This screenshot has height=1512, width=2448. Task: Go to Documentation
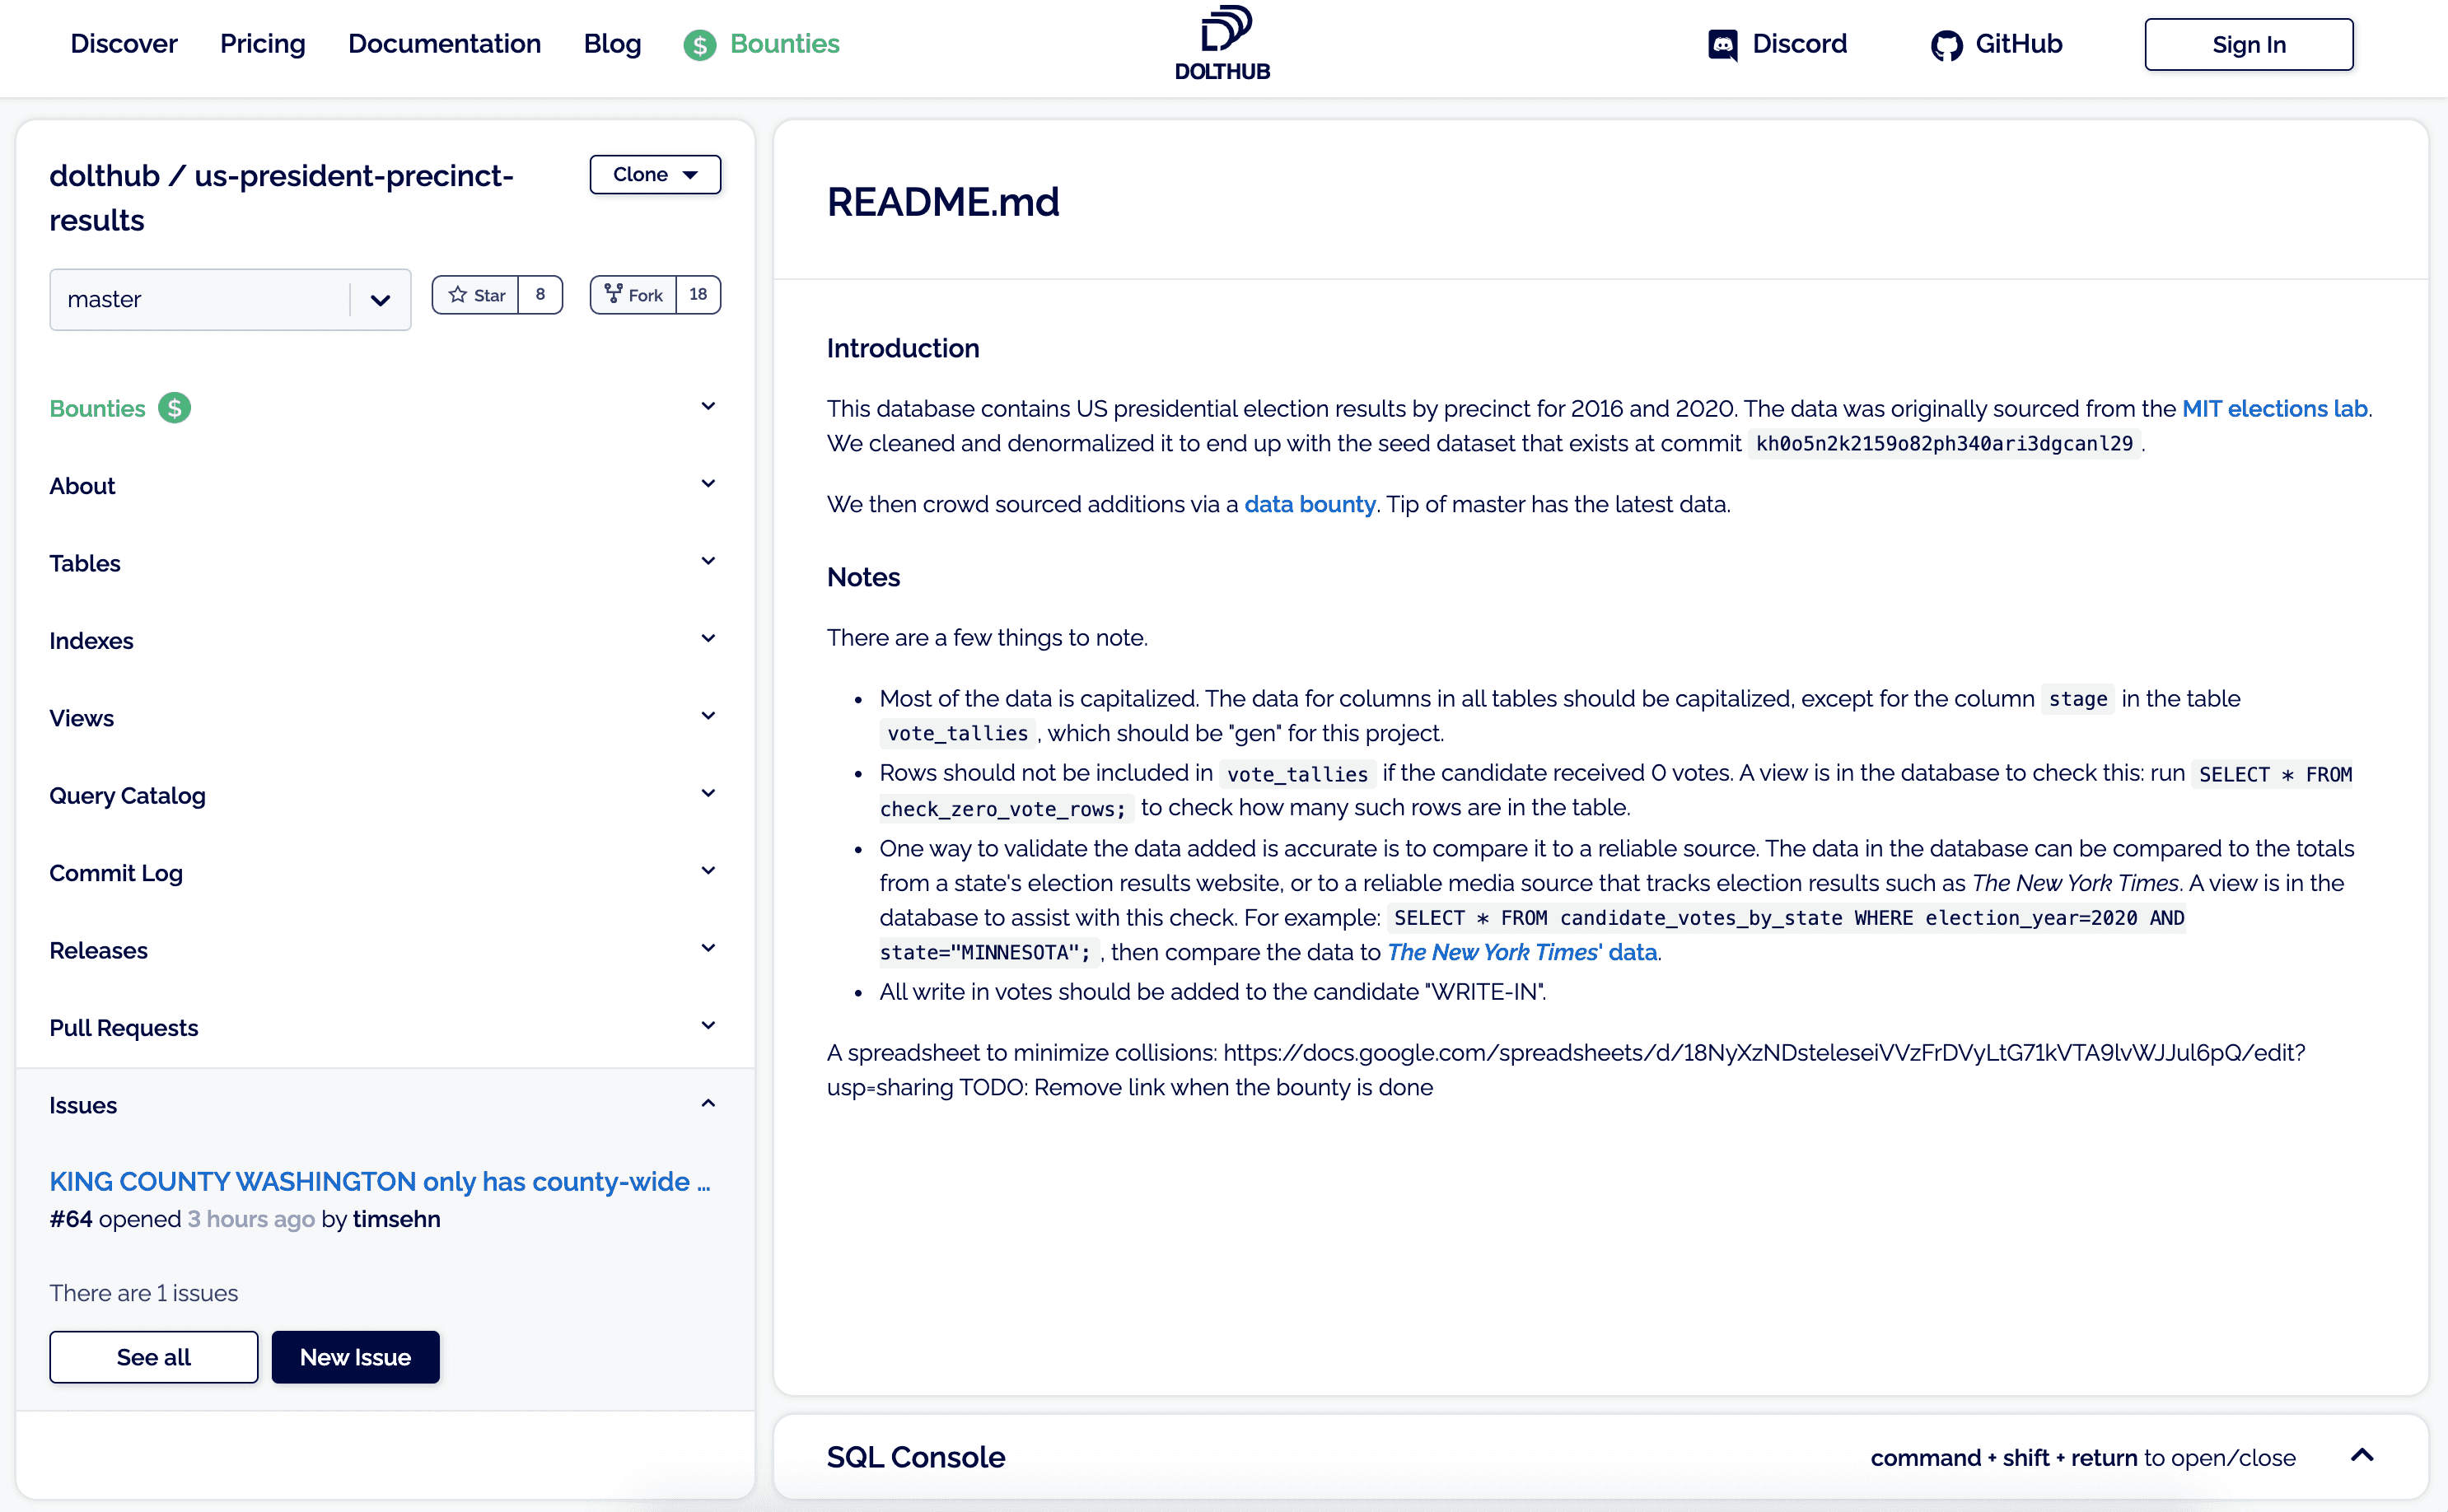pyautogui.click(x=444, y=44)
